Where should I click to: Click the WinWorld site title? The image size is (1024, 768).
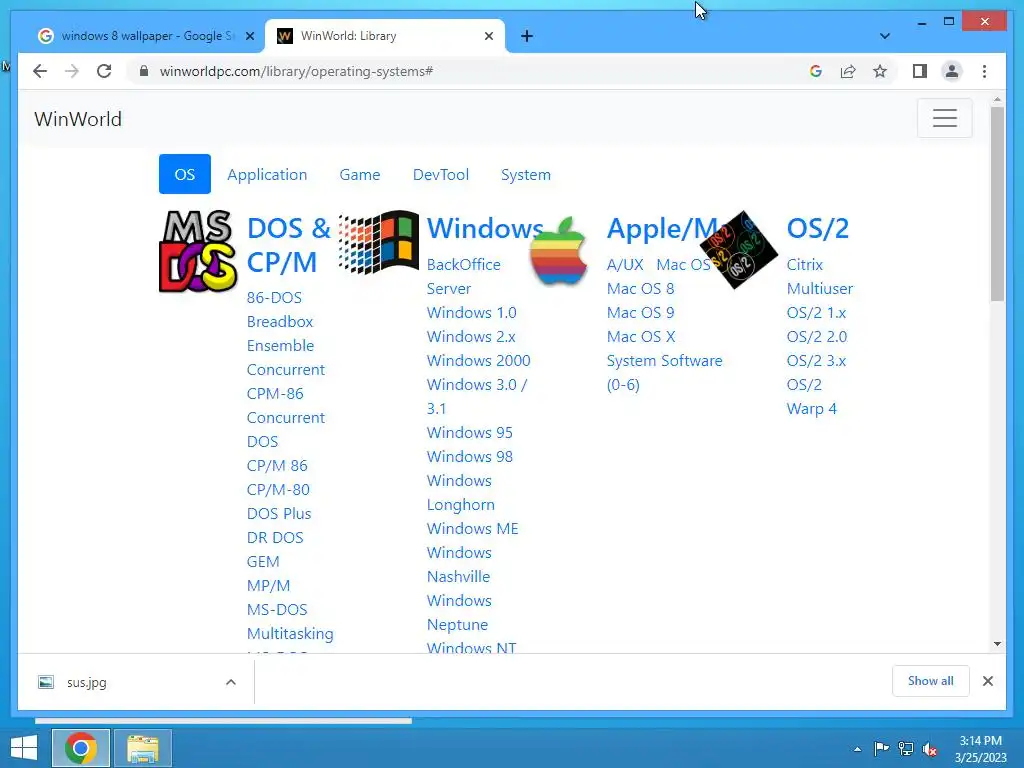(x=78, y=119)
